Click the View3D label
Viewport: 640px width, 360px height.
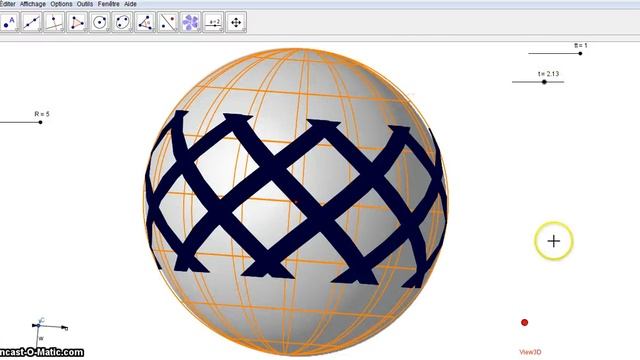point(530,352)
